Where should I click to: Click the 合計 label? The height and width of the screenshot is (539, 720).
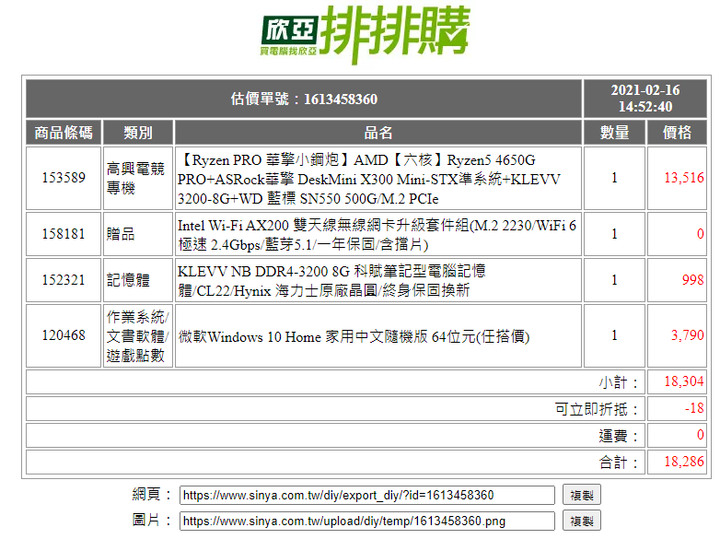618,462
